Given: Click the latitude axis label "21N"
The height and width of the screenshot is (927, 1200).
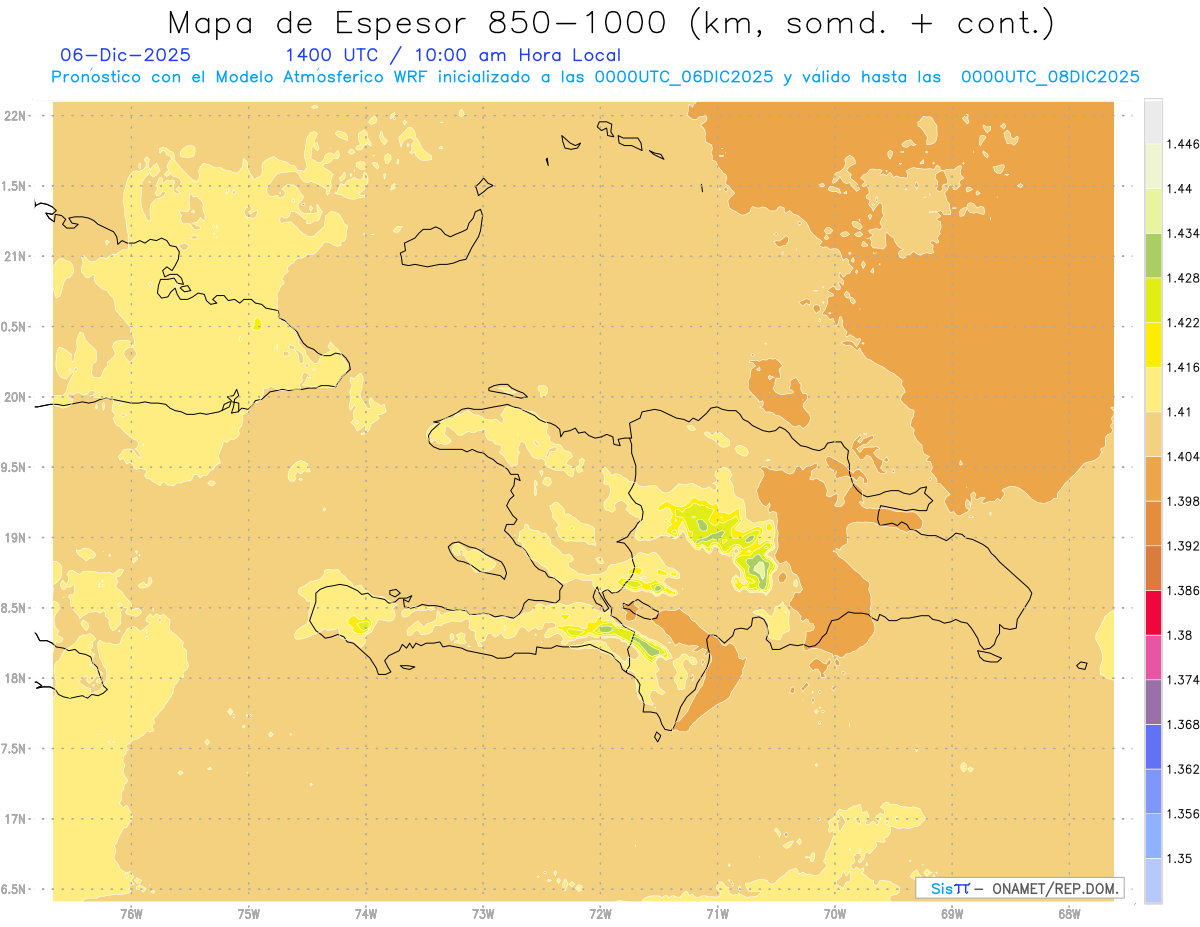Looking at the screenshot, I should tap(15, 257).
